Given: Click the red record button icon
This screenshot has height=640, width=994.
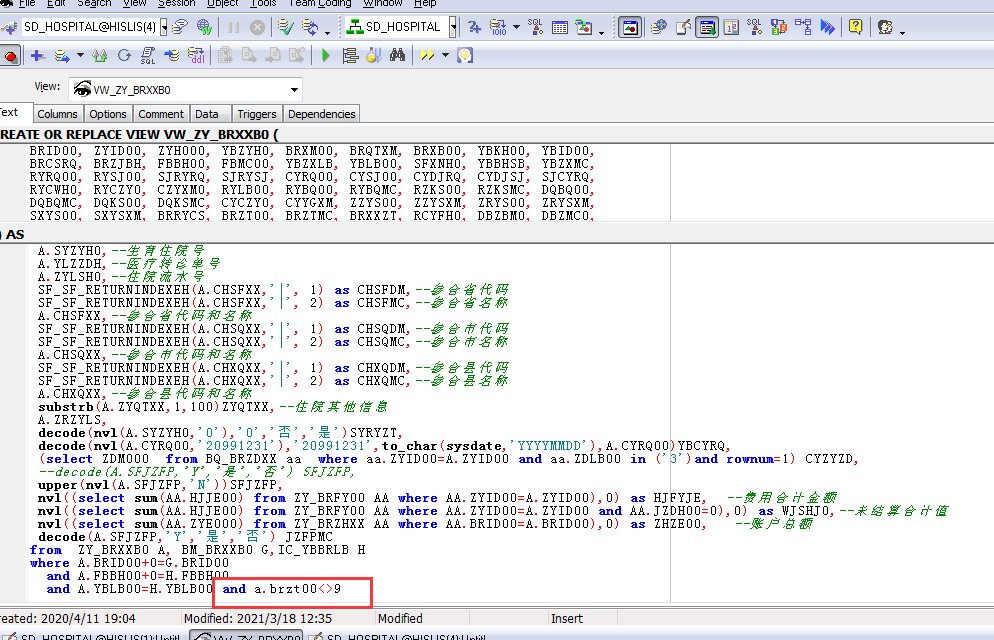Looking at the screenshot, I should [9, 56].
